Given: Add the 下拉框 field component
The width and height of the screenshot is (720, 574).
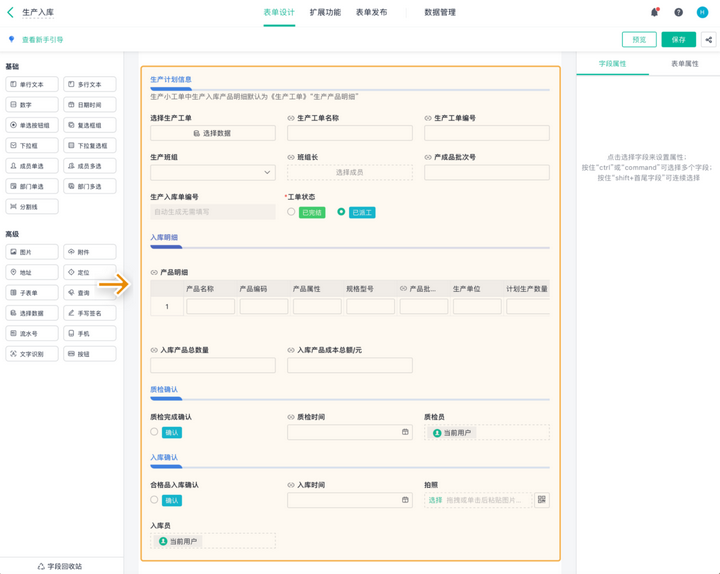Looking at the screenshot, I should click(x=32, y=146).
